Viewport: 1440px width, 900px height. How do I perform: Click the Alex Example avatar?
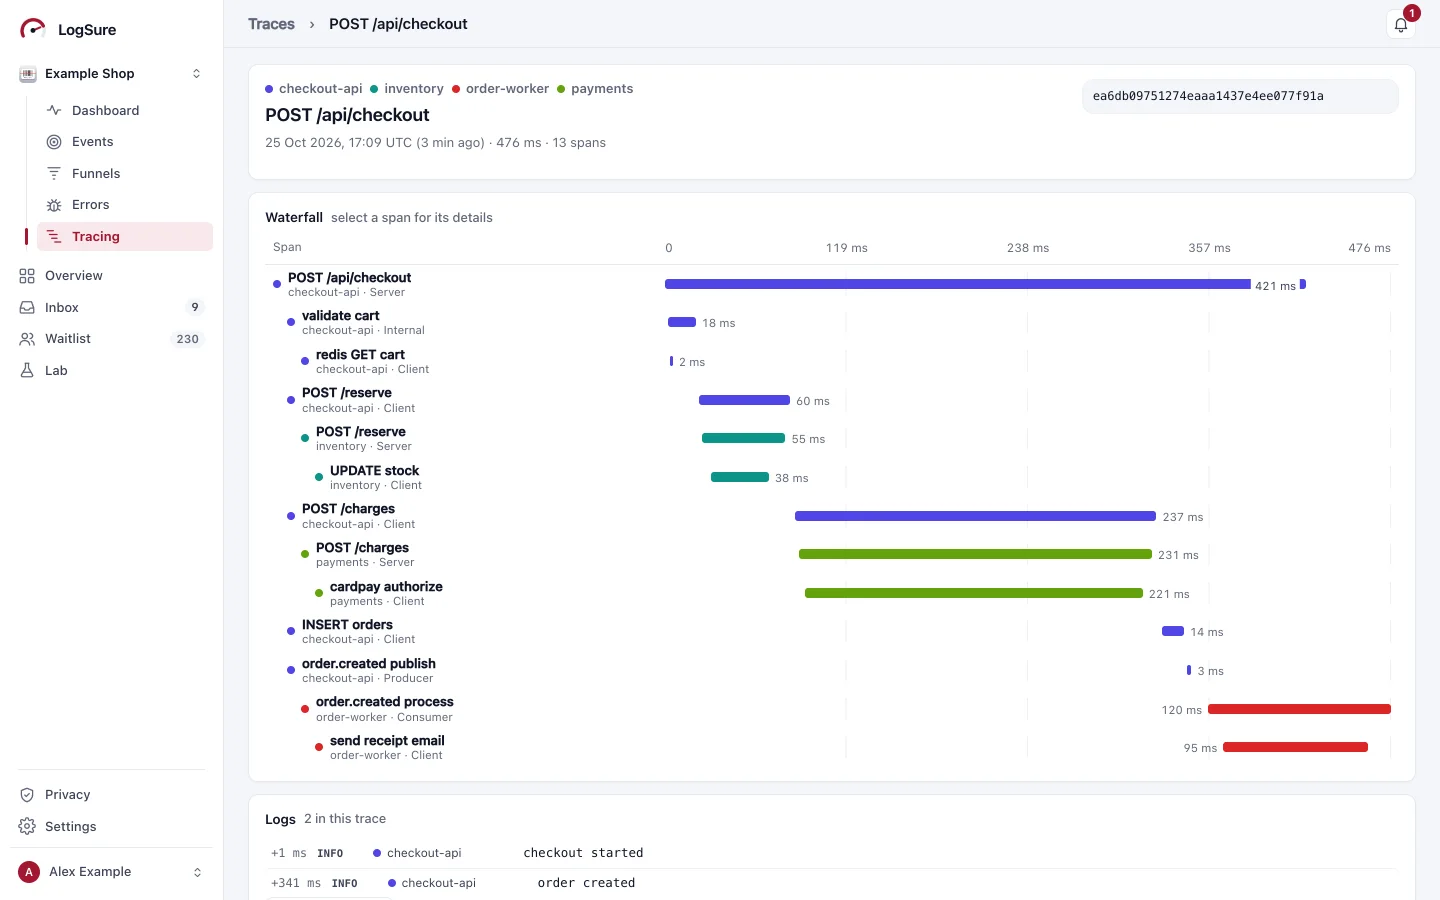point(29,872)
